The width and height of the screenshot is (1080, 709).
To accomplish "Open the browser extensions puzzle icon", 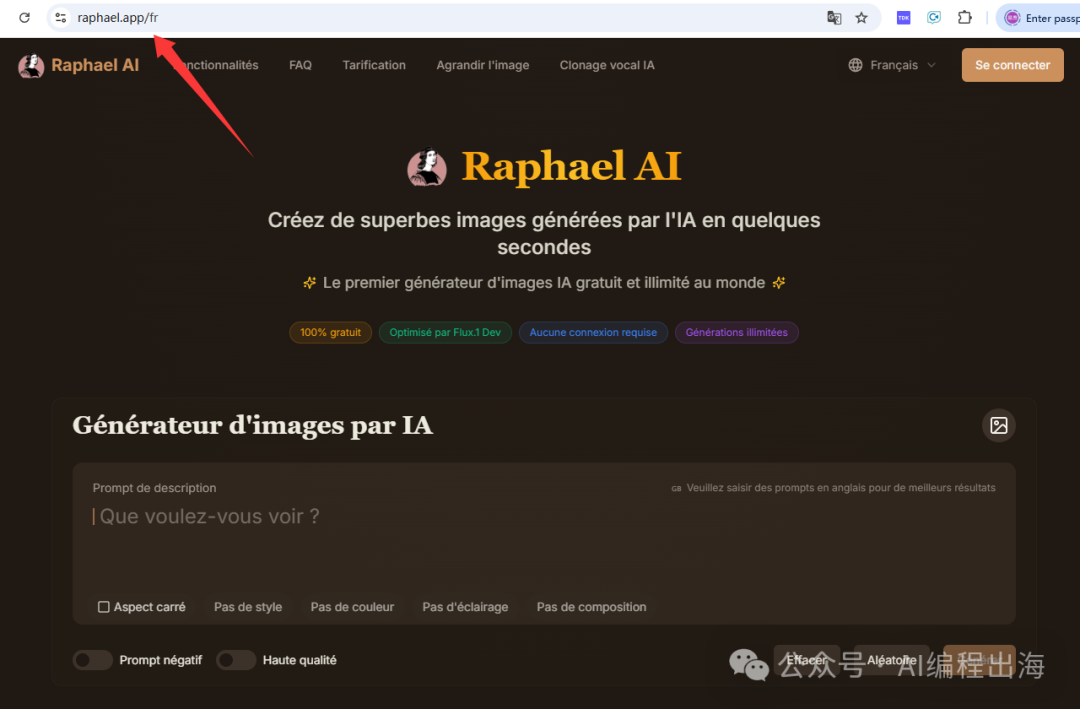I will coord(964,18).
